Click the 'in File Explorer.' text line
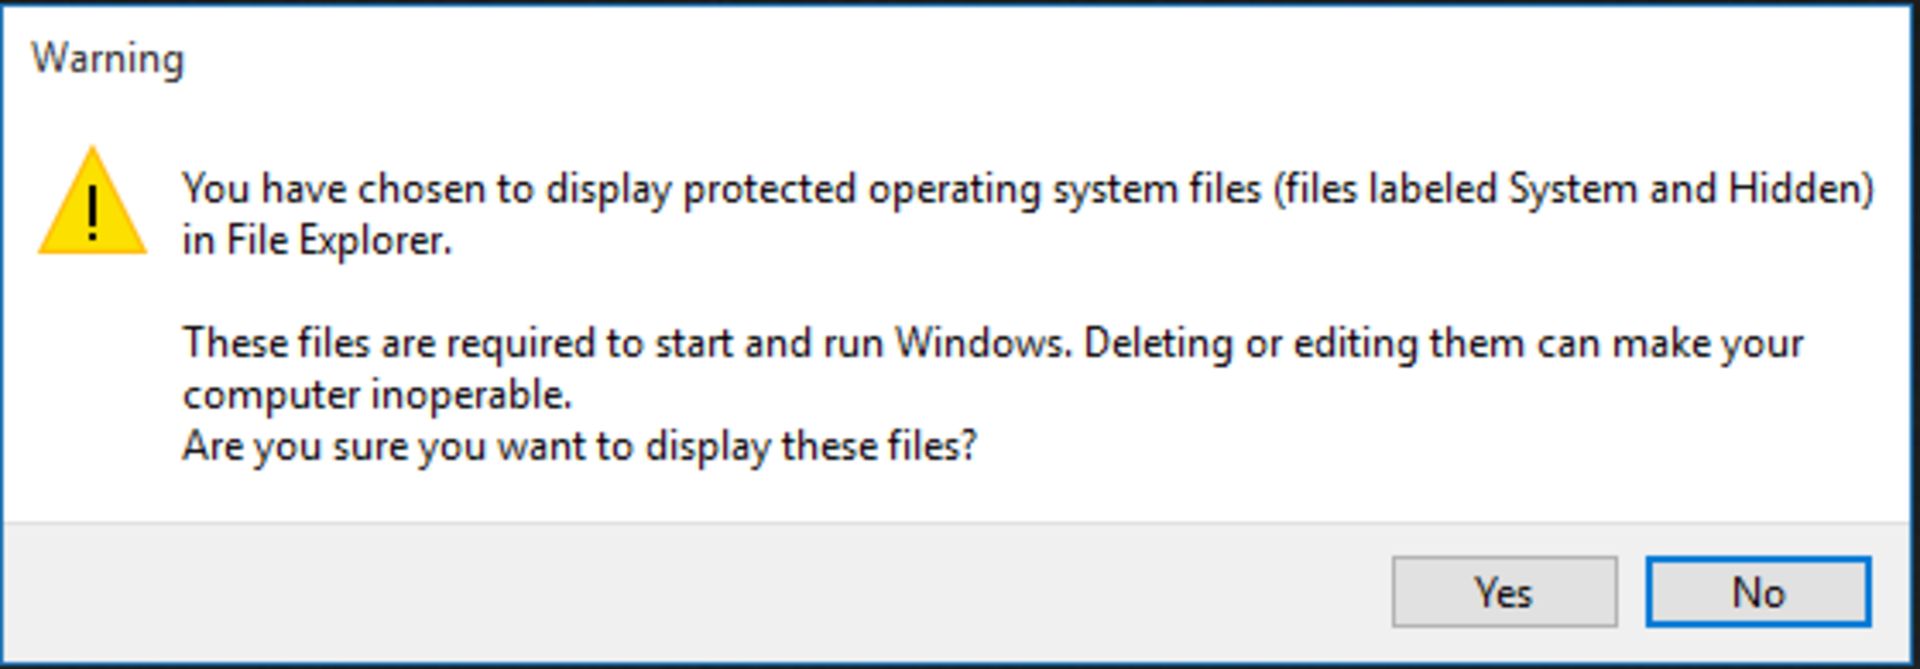This screenshot has height=669, width=1920. [317, 240]
